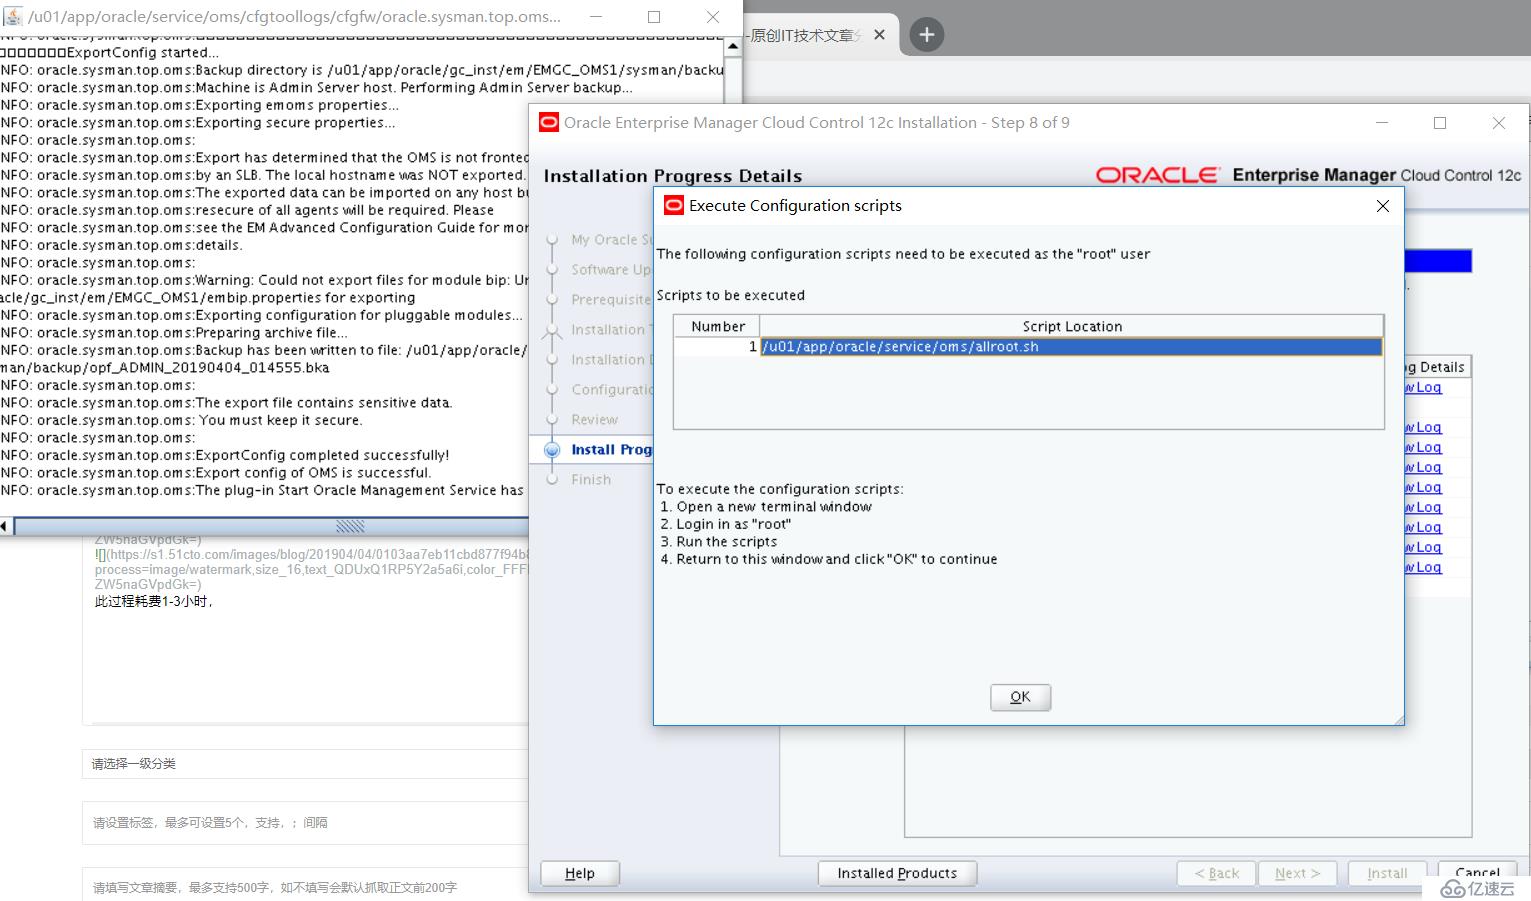The image size is (1531, 901).
Task: Click the Software Updates step in sidebar
Action: point(611,270)
